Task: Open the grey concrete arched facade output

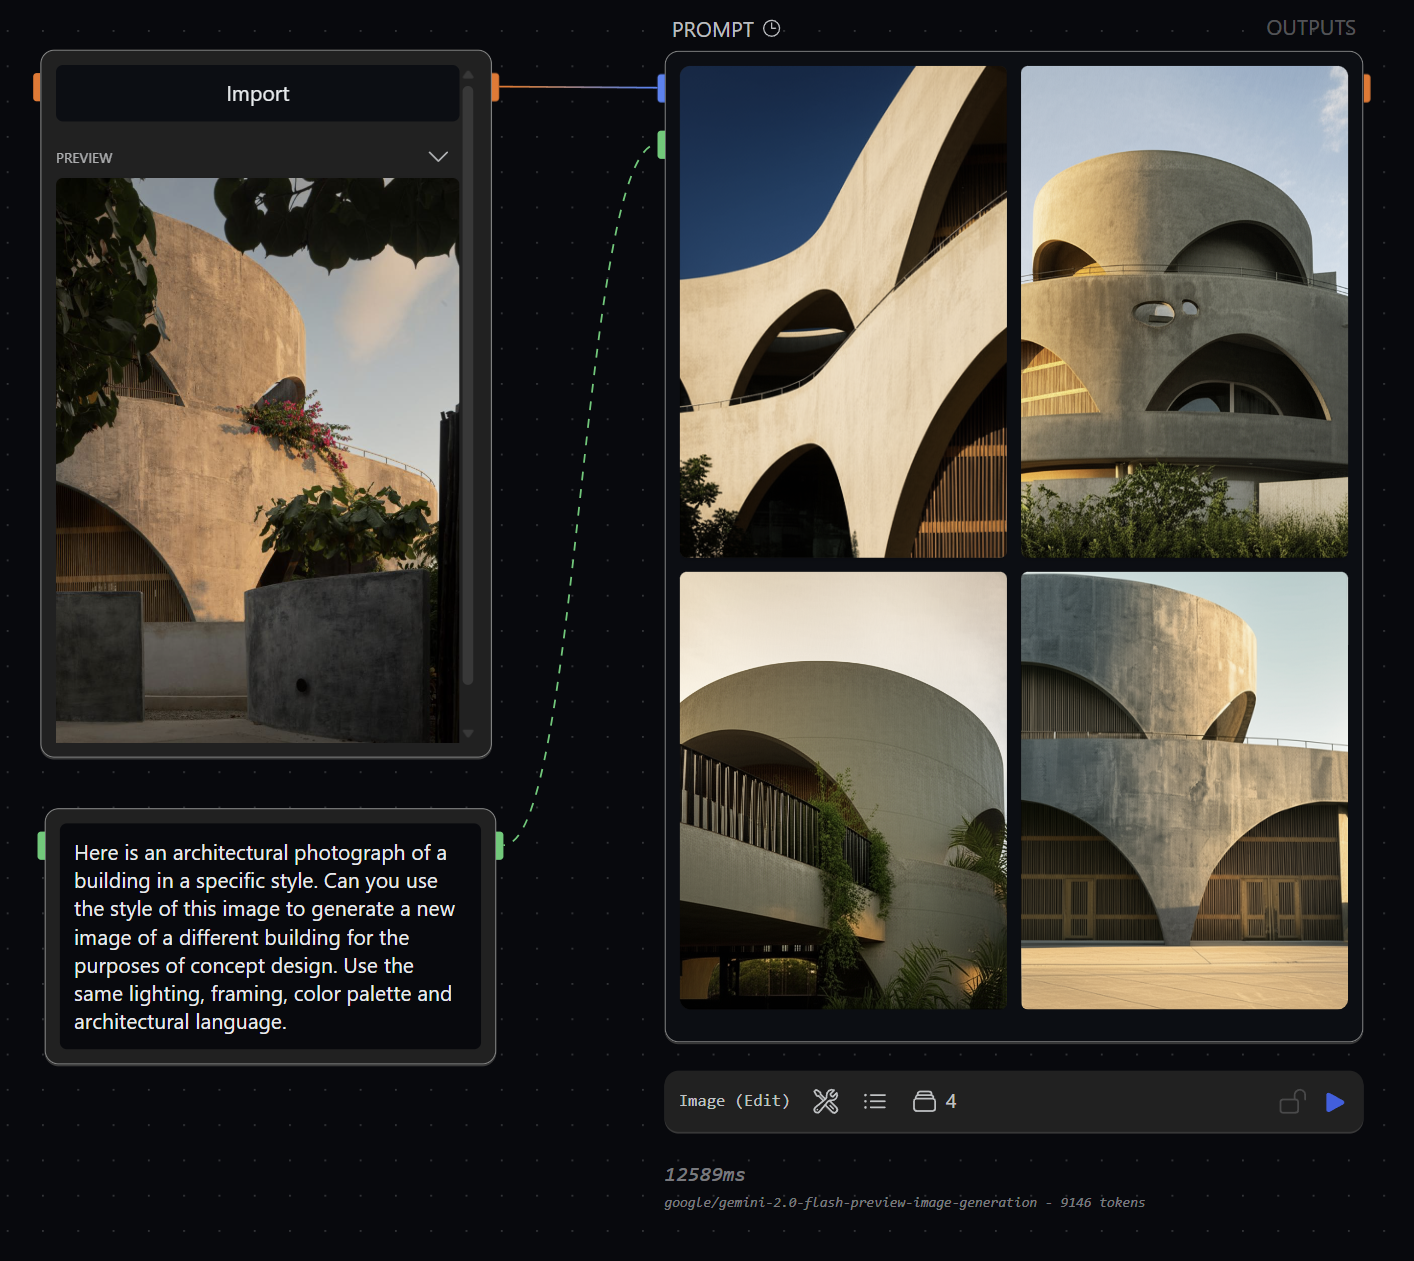Action: coord(1184,790)
